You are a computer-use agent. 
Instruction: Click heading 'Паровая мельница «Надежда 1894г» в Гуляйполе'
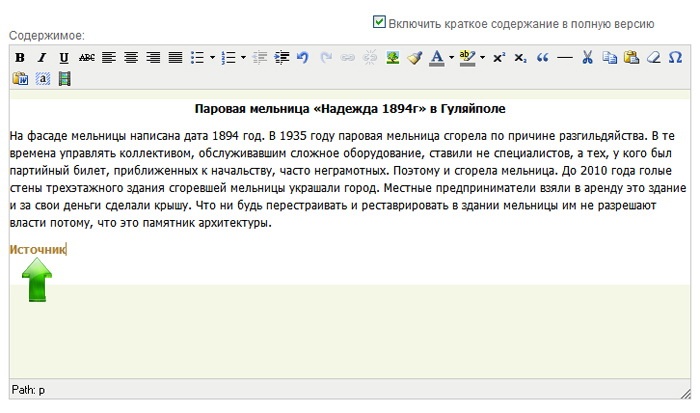coord(350,108)
